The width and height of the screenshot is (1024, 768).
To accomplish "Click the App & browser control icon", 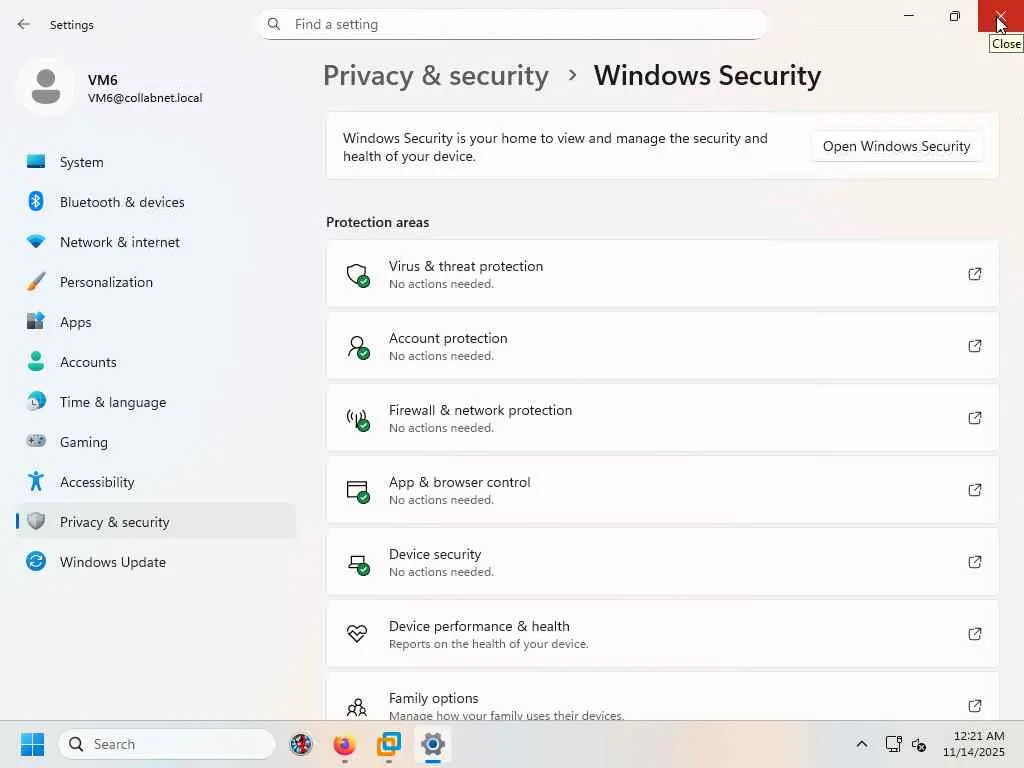I will (x=357, y=490).
